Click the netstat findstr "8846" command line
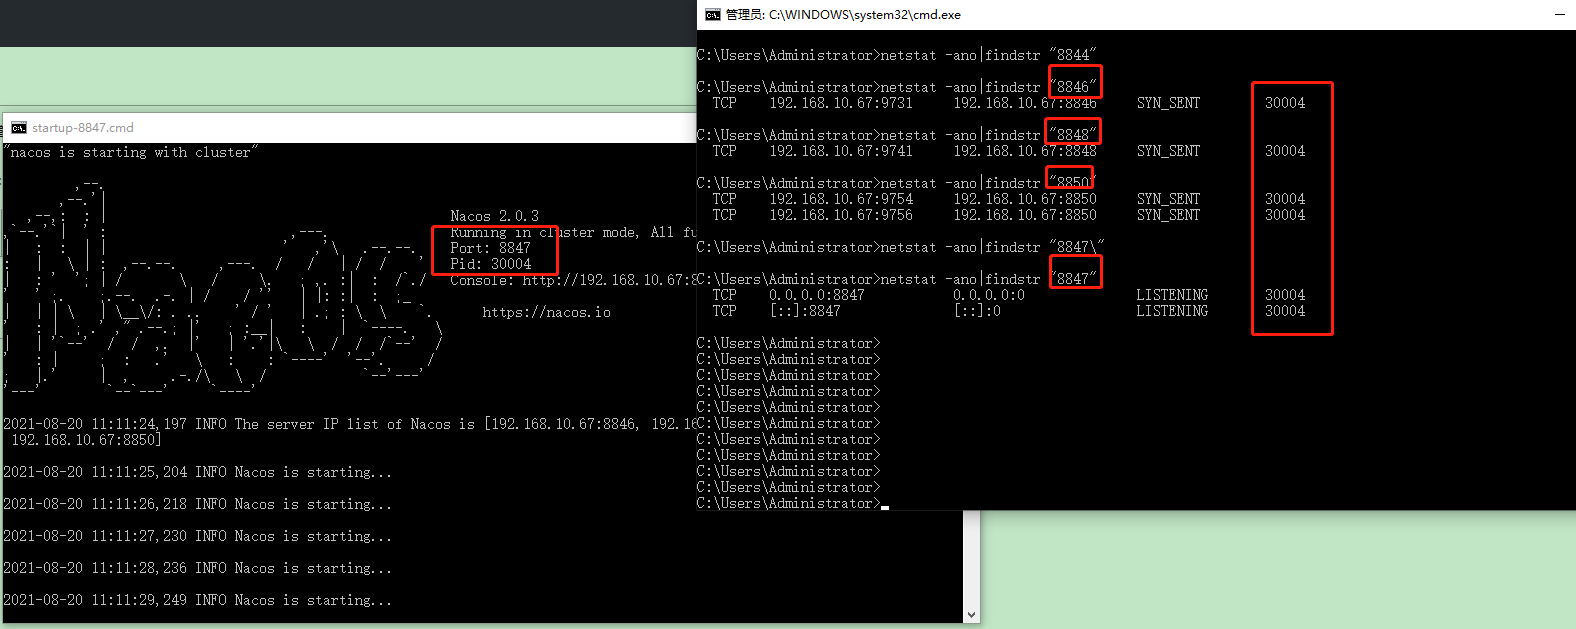 point(897,87)
